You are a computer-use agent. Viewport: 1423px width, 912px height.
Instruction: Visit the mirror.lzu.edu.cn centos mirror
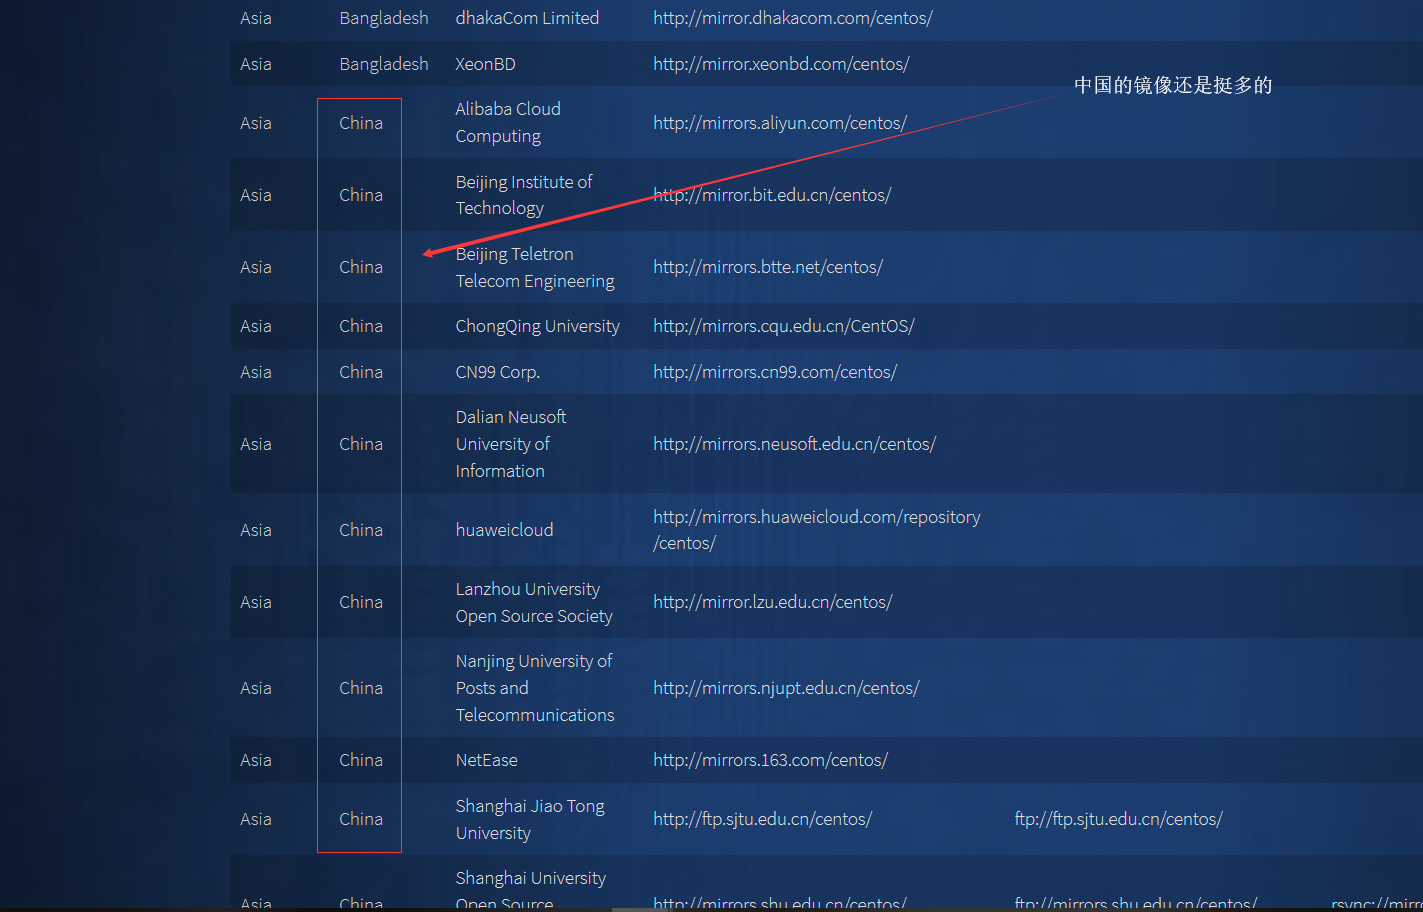pos(773,602)
